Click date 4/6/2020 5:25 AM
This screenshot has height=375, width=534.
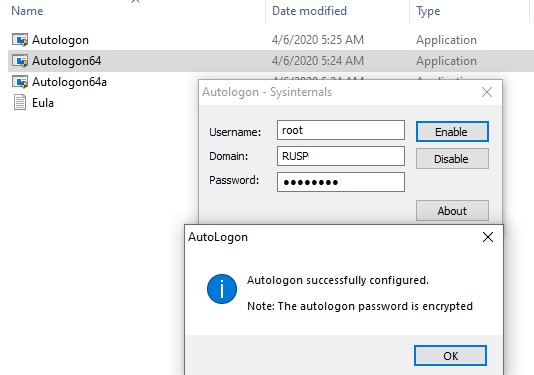[318, 40]
